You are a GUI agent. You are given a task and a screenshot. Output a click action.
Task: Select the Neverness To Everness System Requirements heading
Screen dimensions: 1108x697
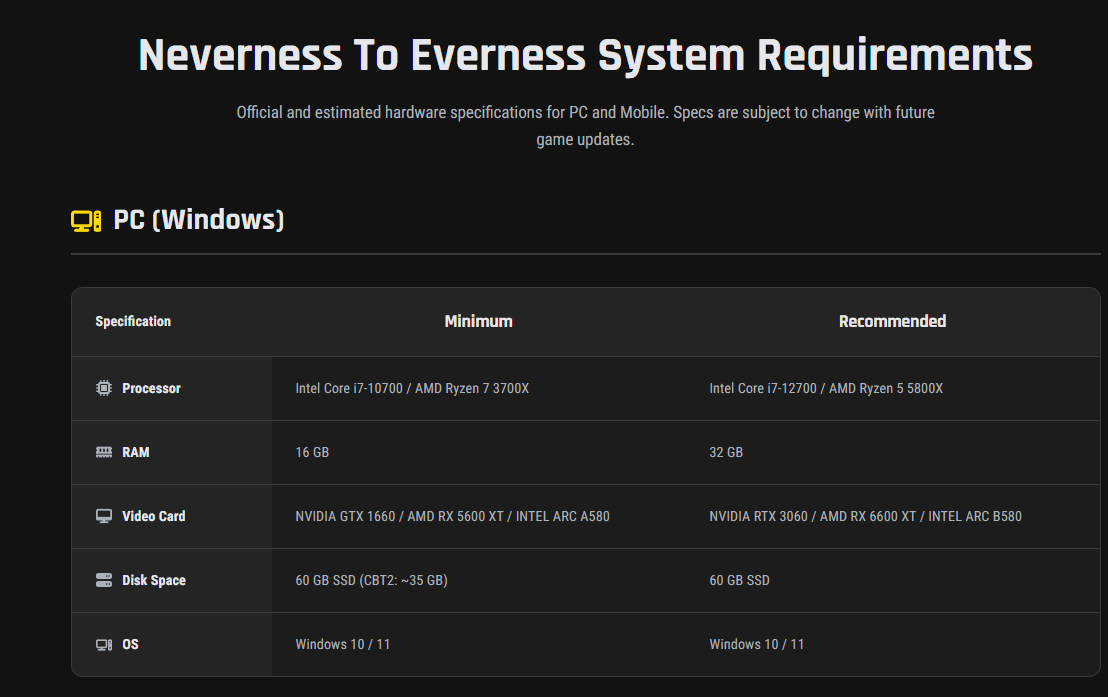pyautogui.click(x=585, y=55)
